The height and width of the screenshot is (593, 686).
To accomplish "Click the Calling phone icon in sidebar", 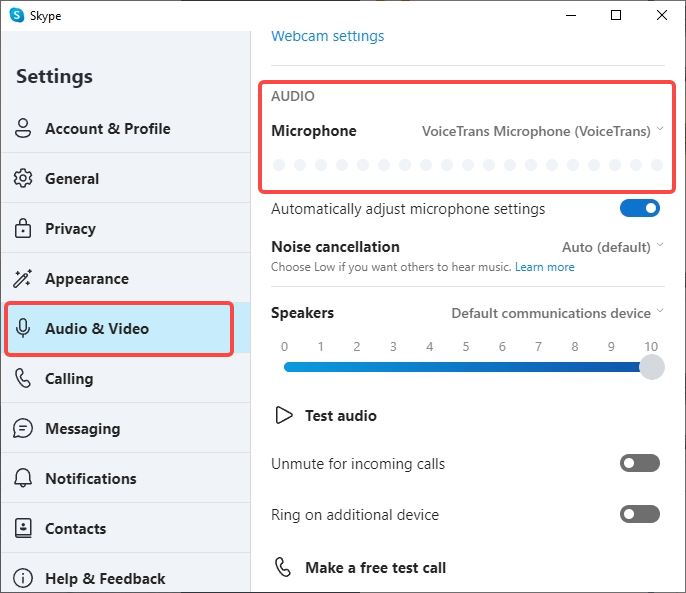I will click(23, 379).
